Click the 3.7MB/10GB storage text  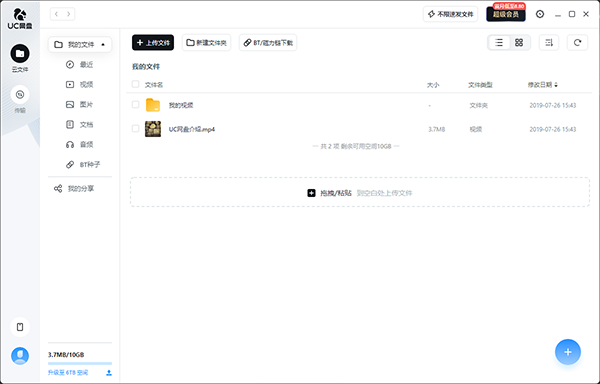click(66, 355)
